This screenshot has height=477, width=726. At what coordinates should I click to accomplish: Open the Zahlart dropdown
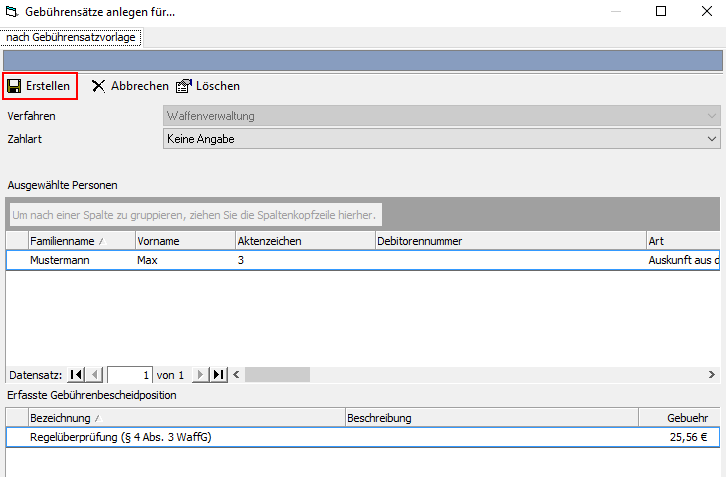click(x=711, y=139)
